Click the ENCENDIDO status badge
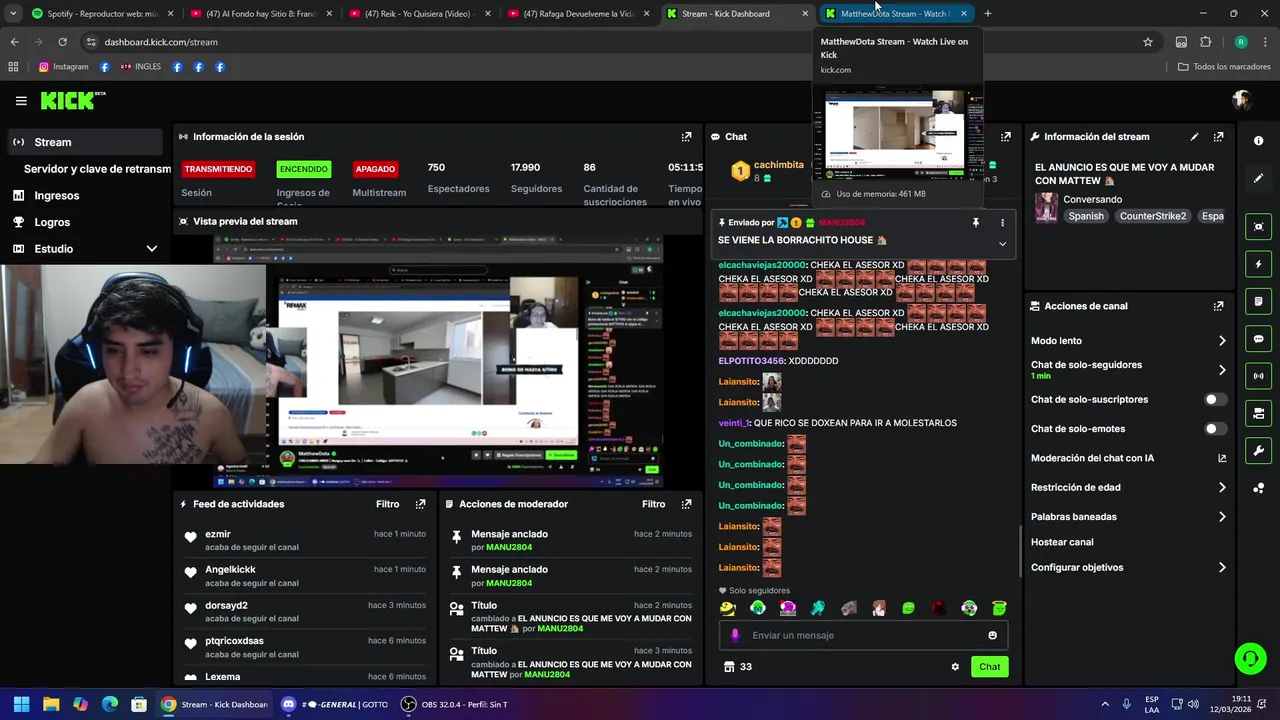Screen dimensions: 1280x720 click(303, 169)
